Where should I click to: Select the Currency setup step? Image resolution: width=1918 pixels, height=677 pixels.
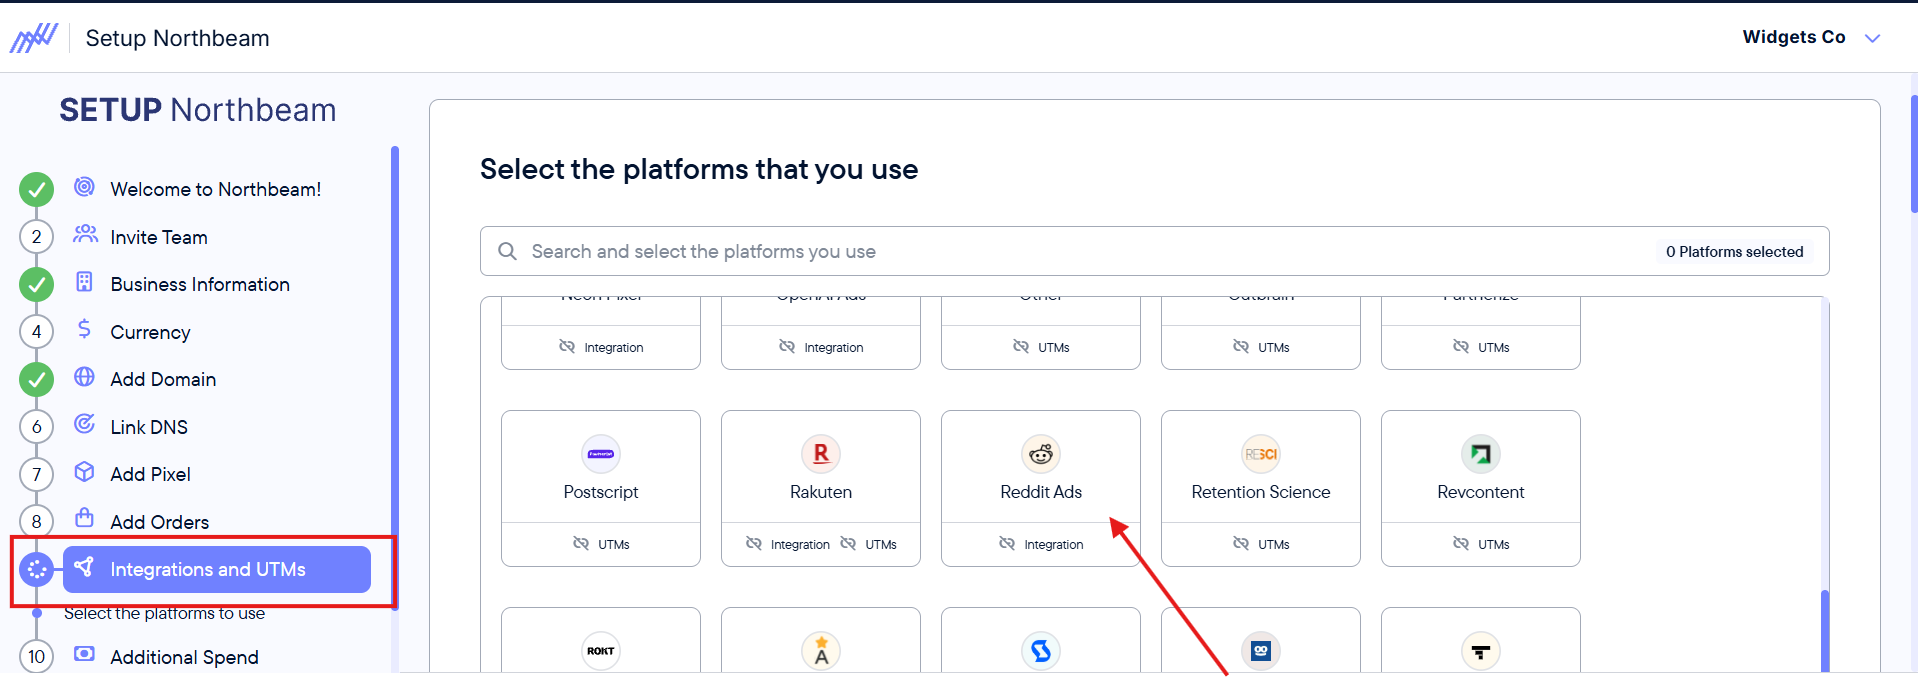click(150, 332)
